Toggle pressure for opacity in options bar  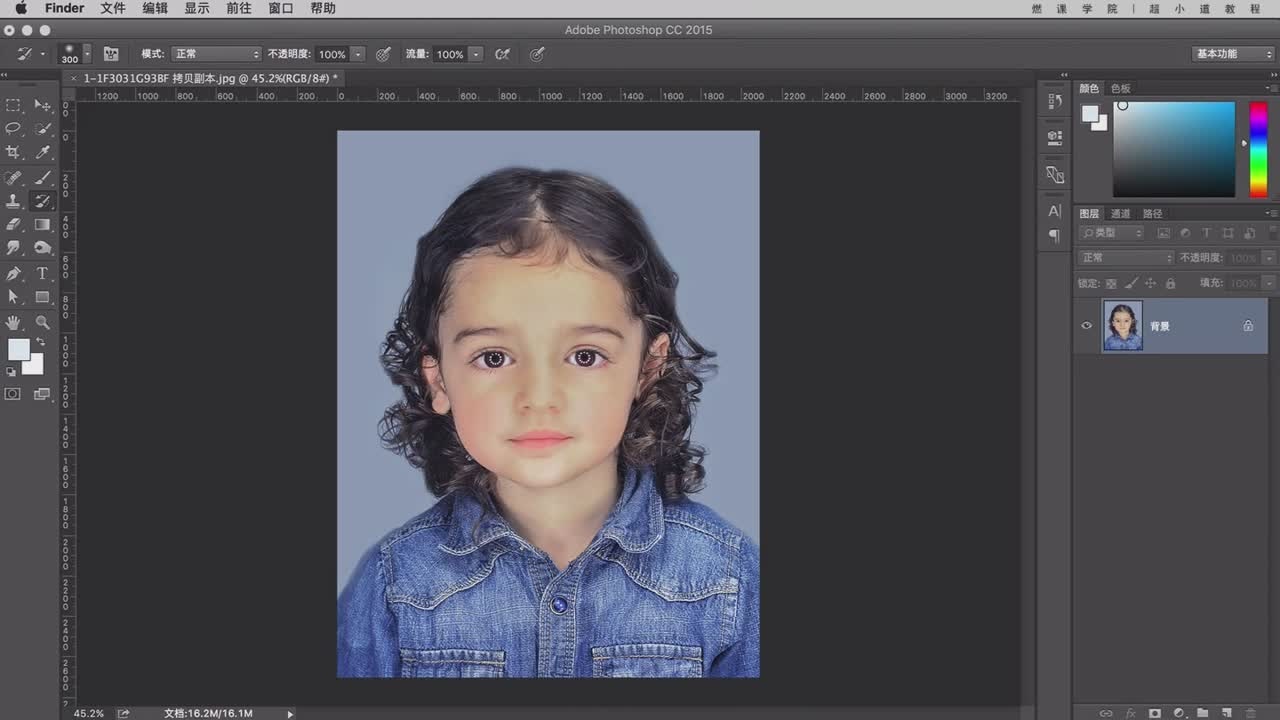[383, 54]
